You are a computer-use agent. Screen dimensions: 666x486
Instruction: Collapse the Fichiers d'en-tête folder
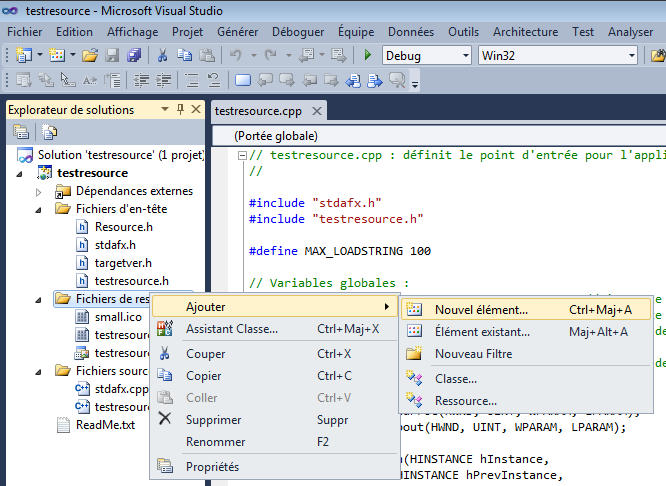pyautogui.click(x=39, y=210)
